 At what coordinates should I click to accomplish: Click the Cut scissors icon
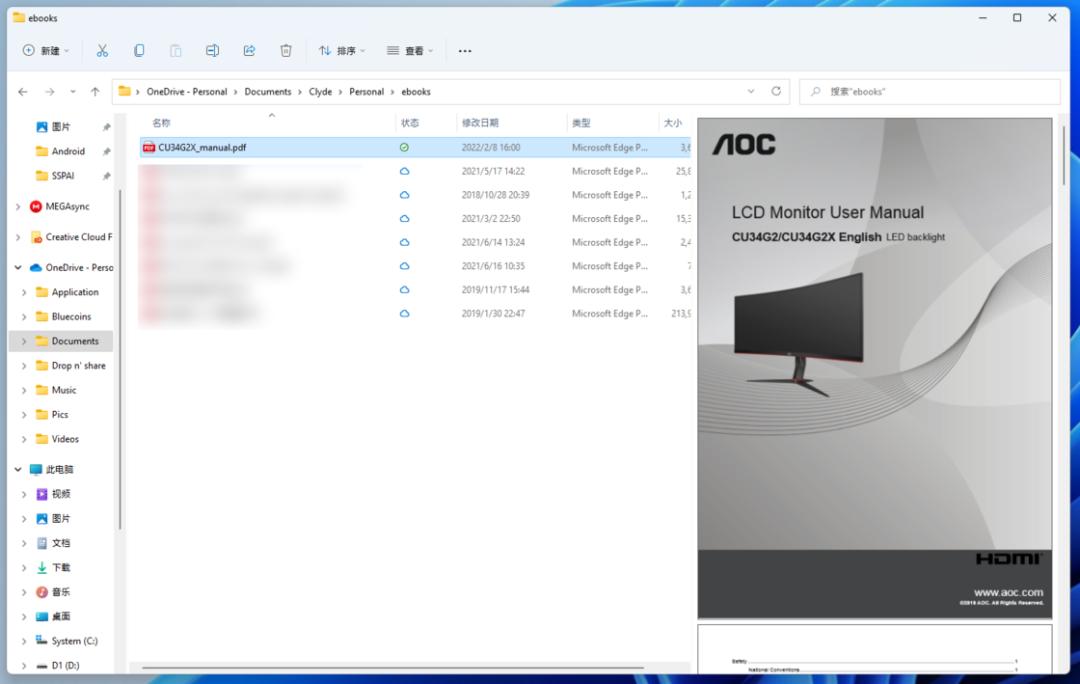[102, 50]
